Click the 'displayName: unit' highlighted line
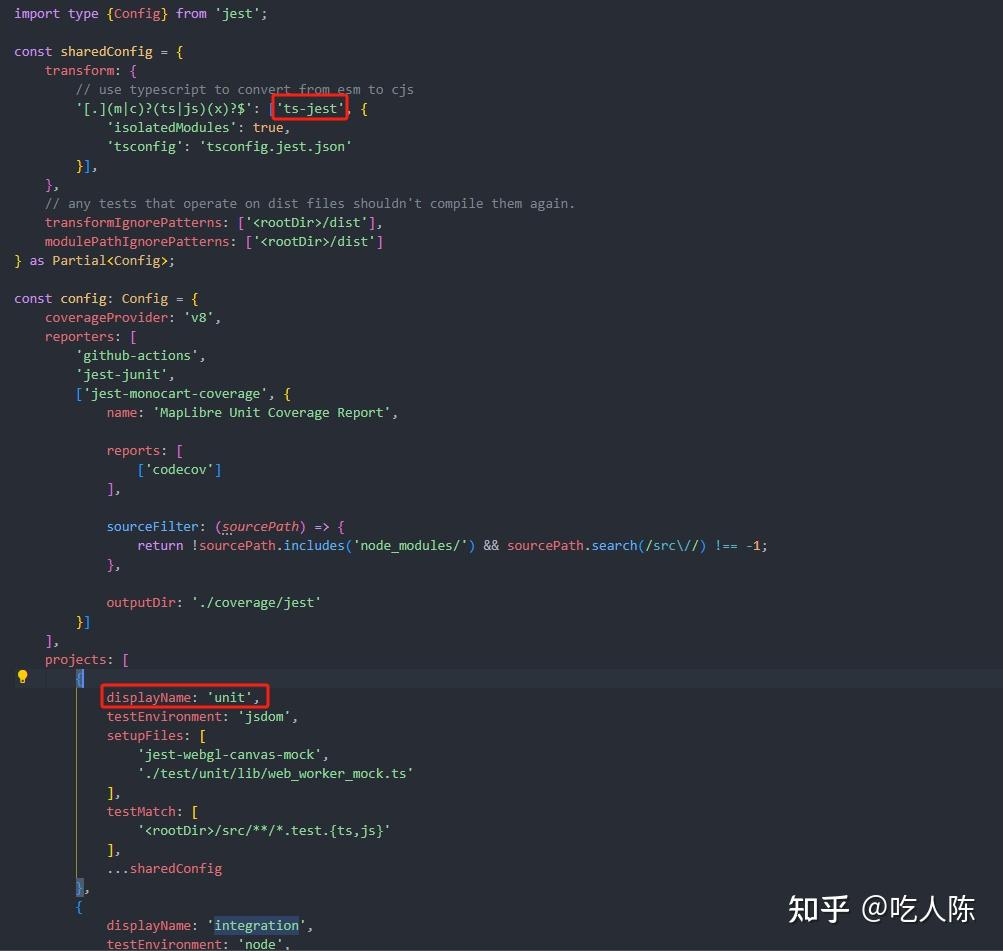 click(x=183, y=697)
